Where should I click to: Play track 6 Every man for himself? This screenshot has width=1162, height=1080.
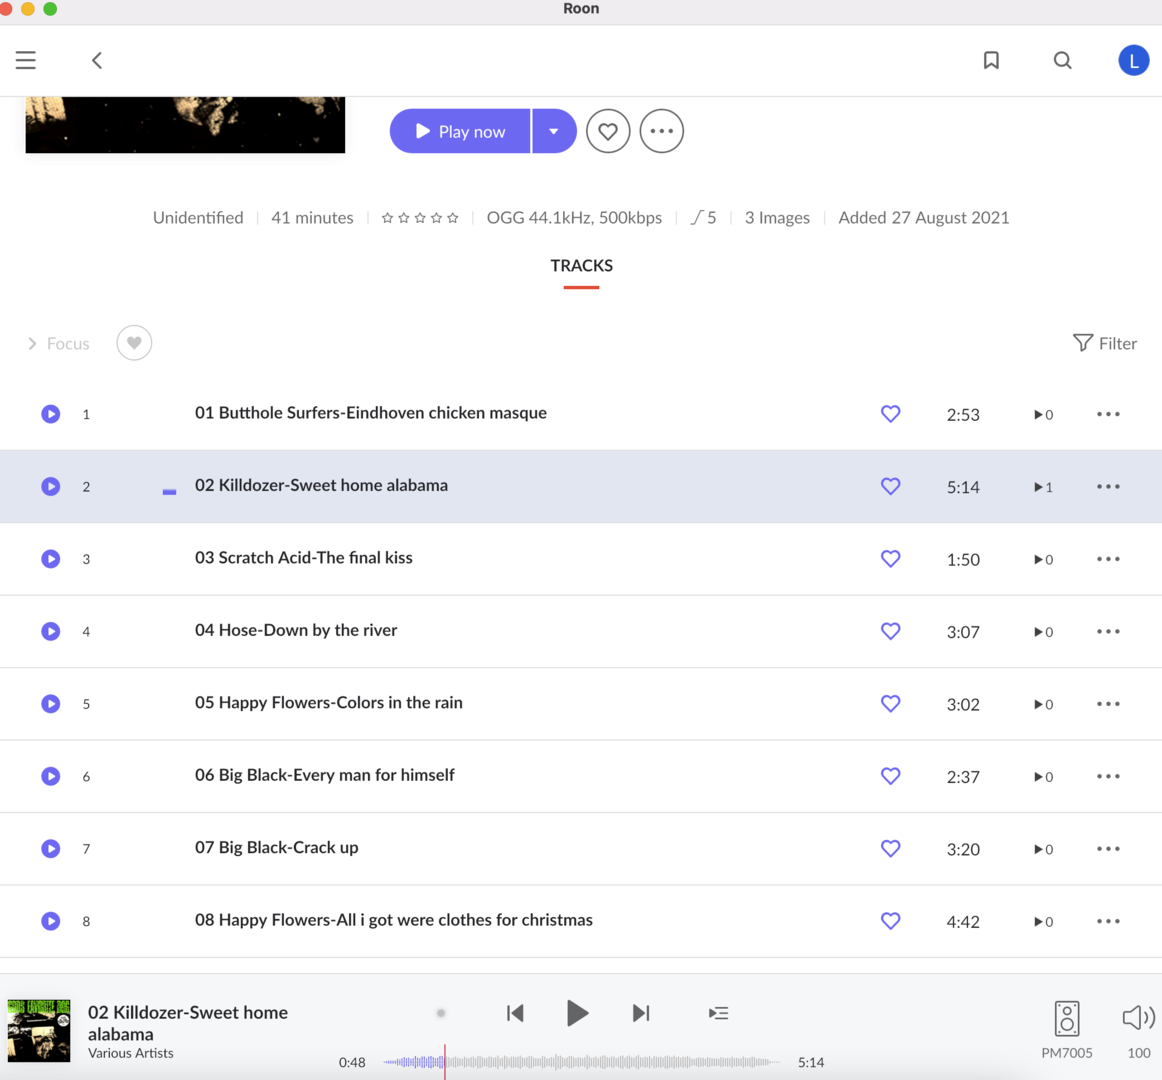pyautogui.click(x=50, y=776)
